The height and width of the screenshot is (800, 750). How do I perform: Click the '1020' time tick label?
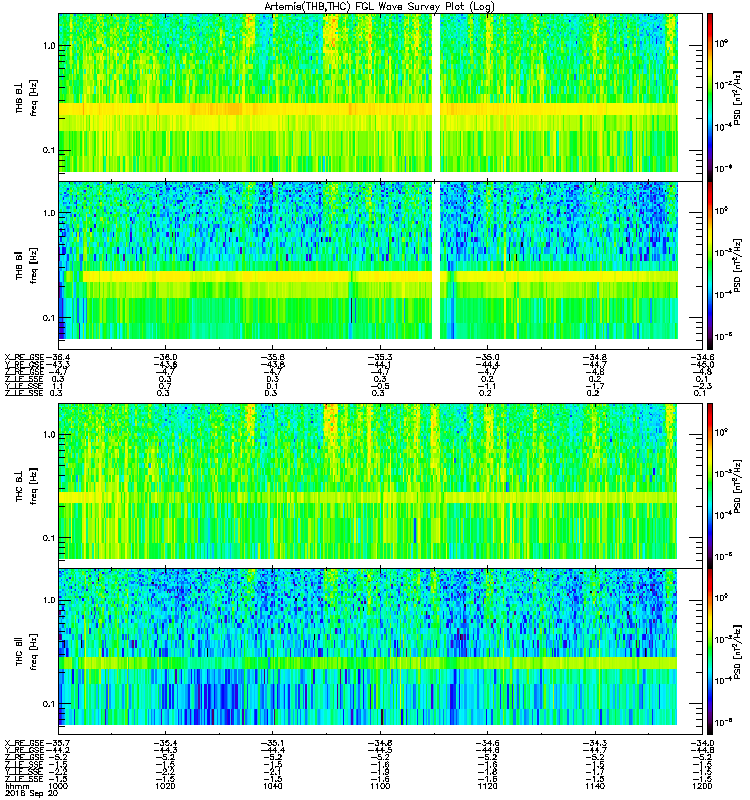165,786
